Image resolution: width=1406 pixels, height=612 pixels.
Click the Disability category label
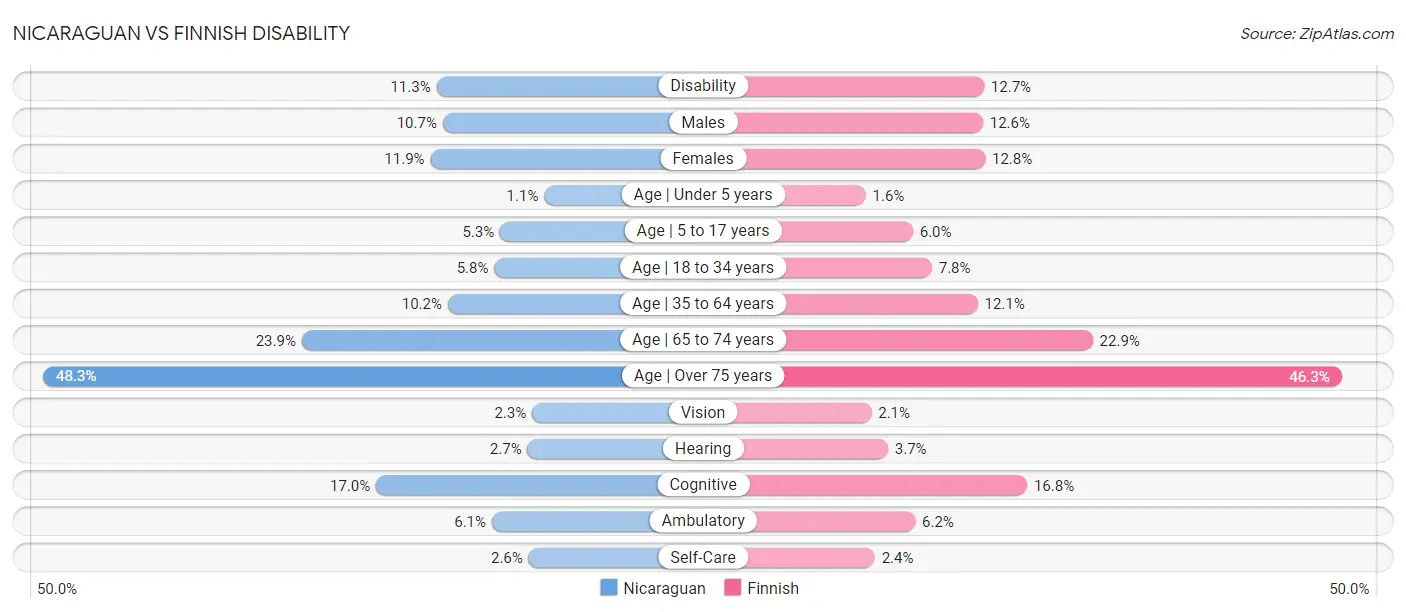tap(703, 86)
